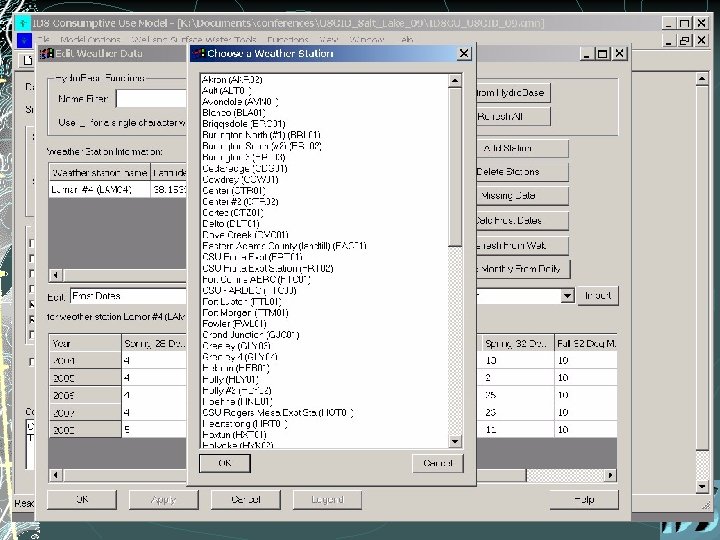Click the Missing Data button
Screen dimensions: 720x540
(x=522, y=196)
